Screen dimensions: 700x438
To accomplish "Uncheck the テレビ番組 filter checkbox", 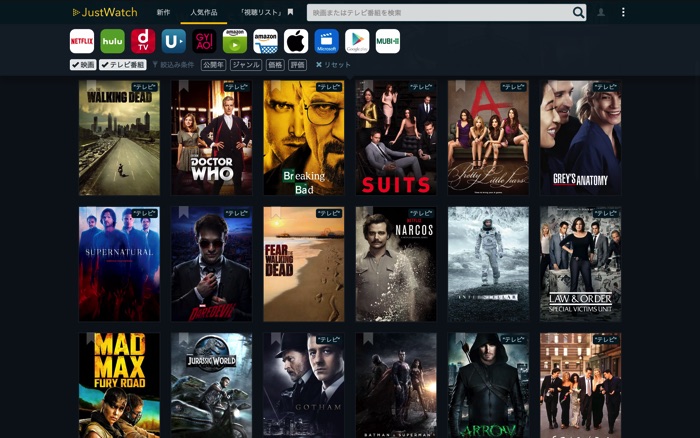I will point(123,65).
